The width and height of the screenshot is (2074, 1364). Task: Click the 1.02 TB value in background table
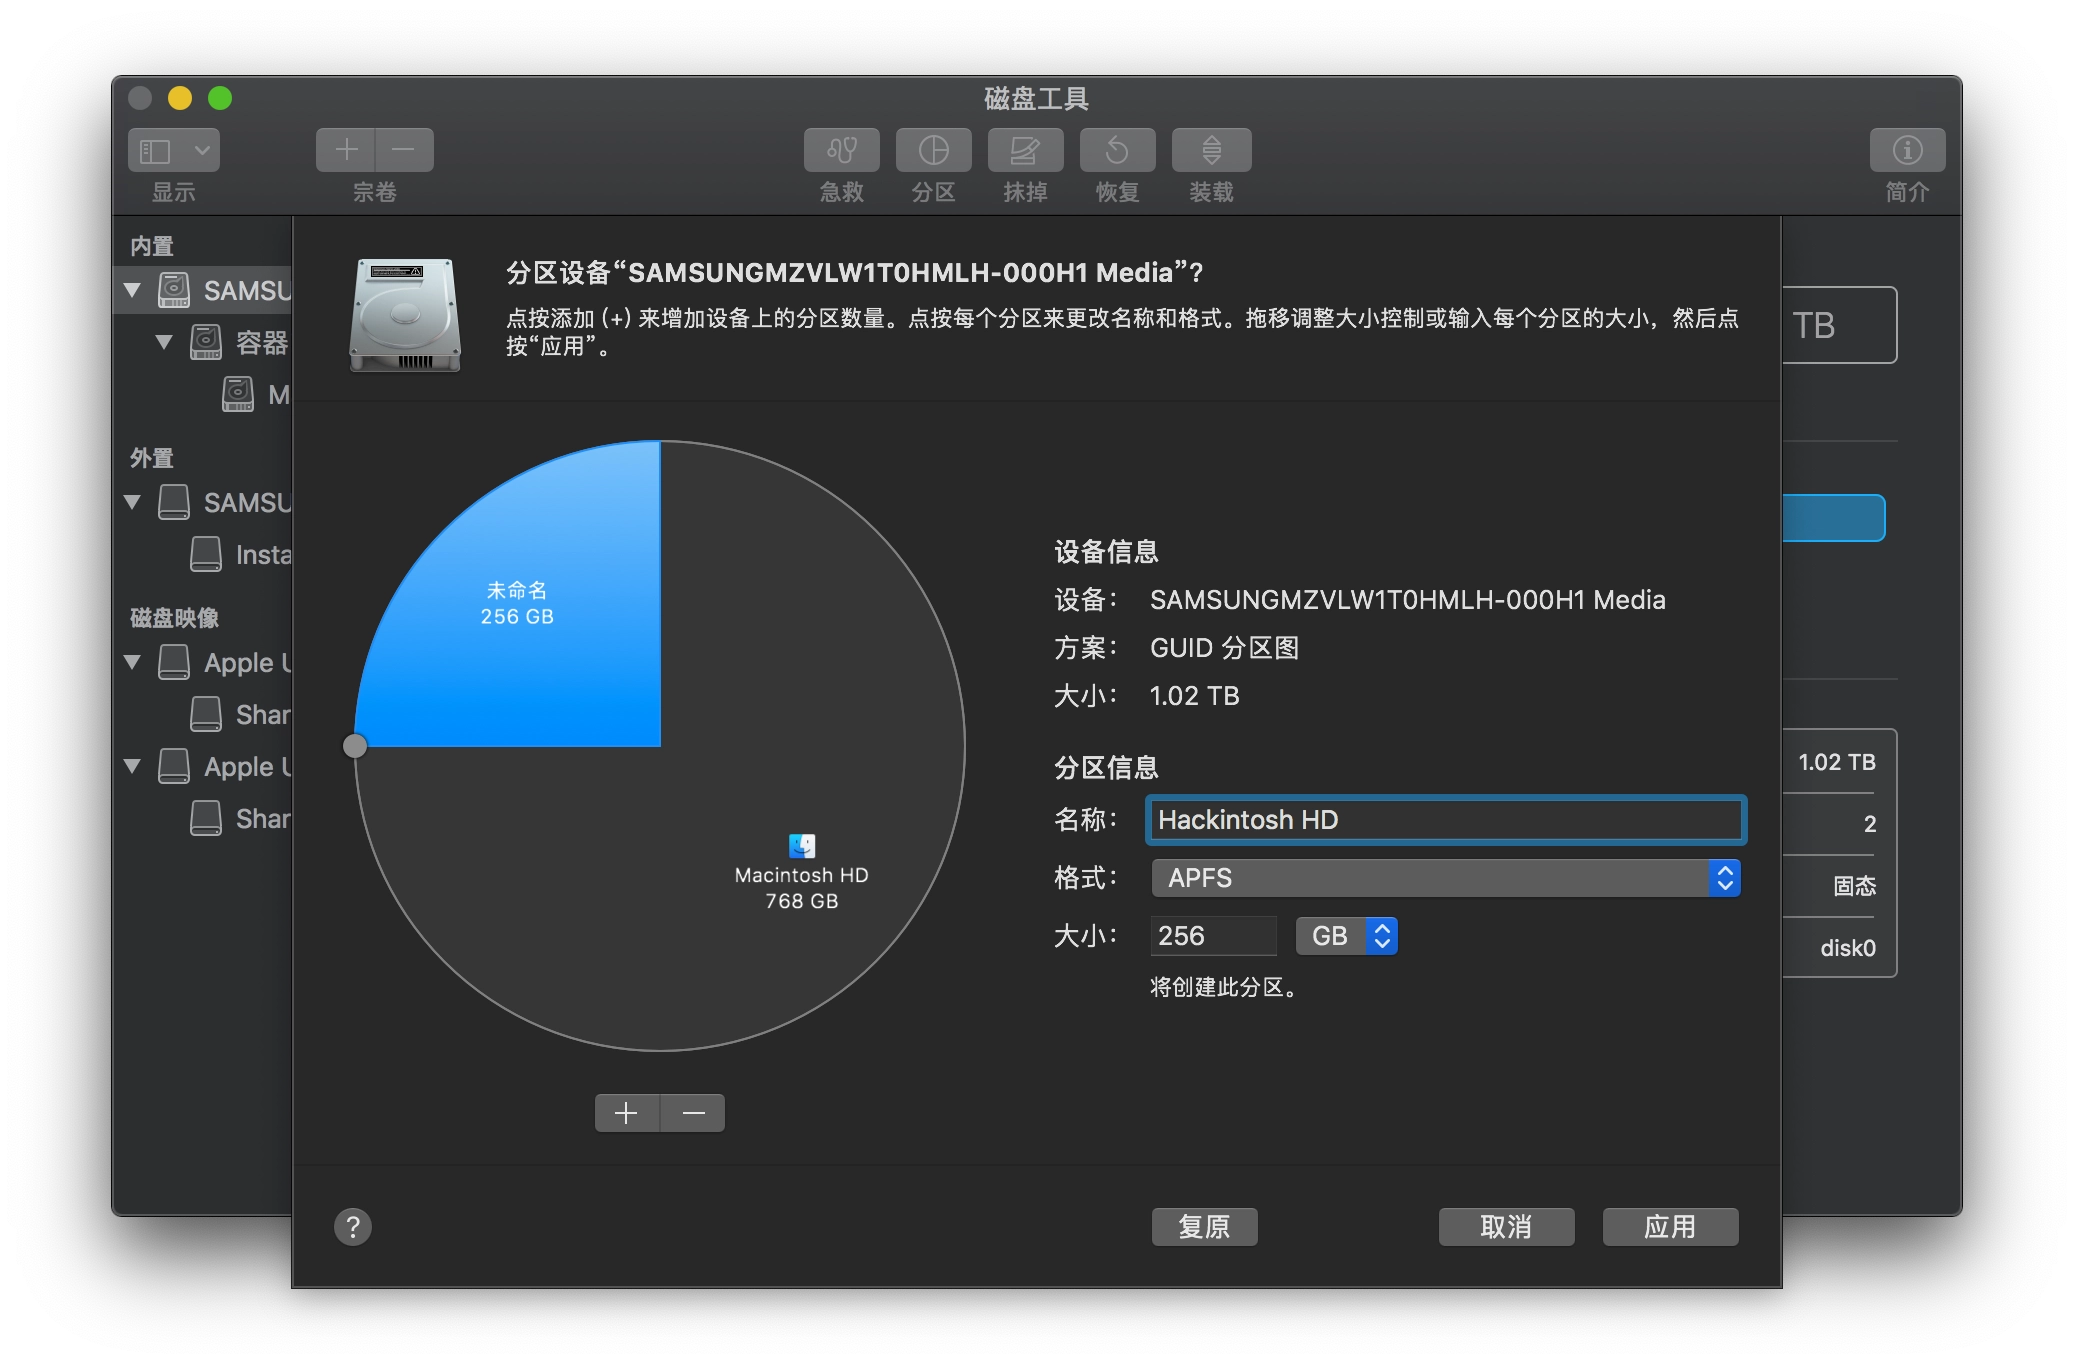pos(1836,762)
